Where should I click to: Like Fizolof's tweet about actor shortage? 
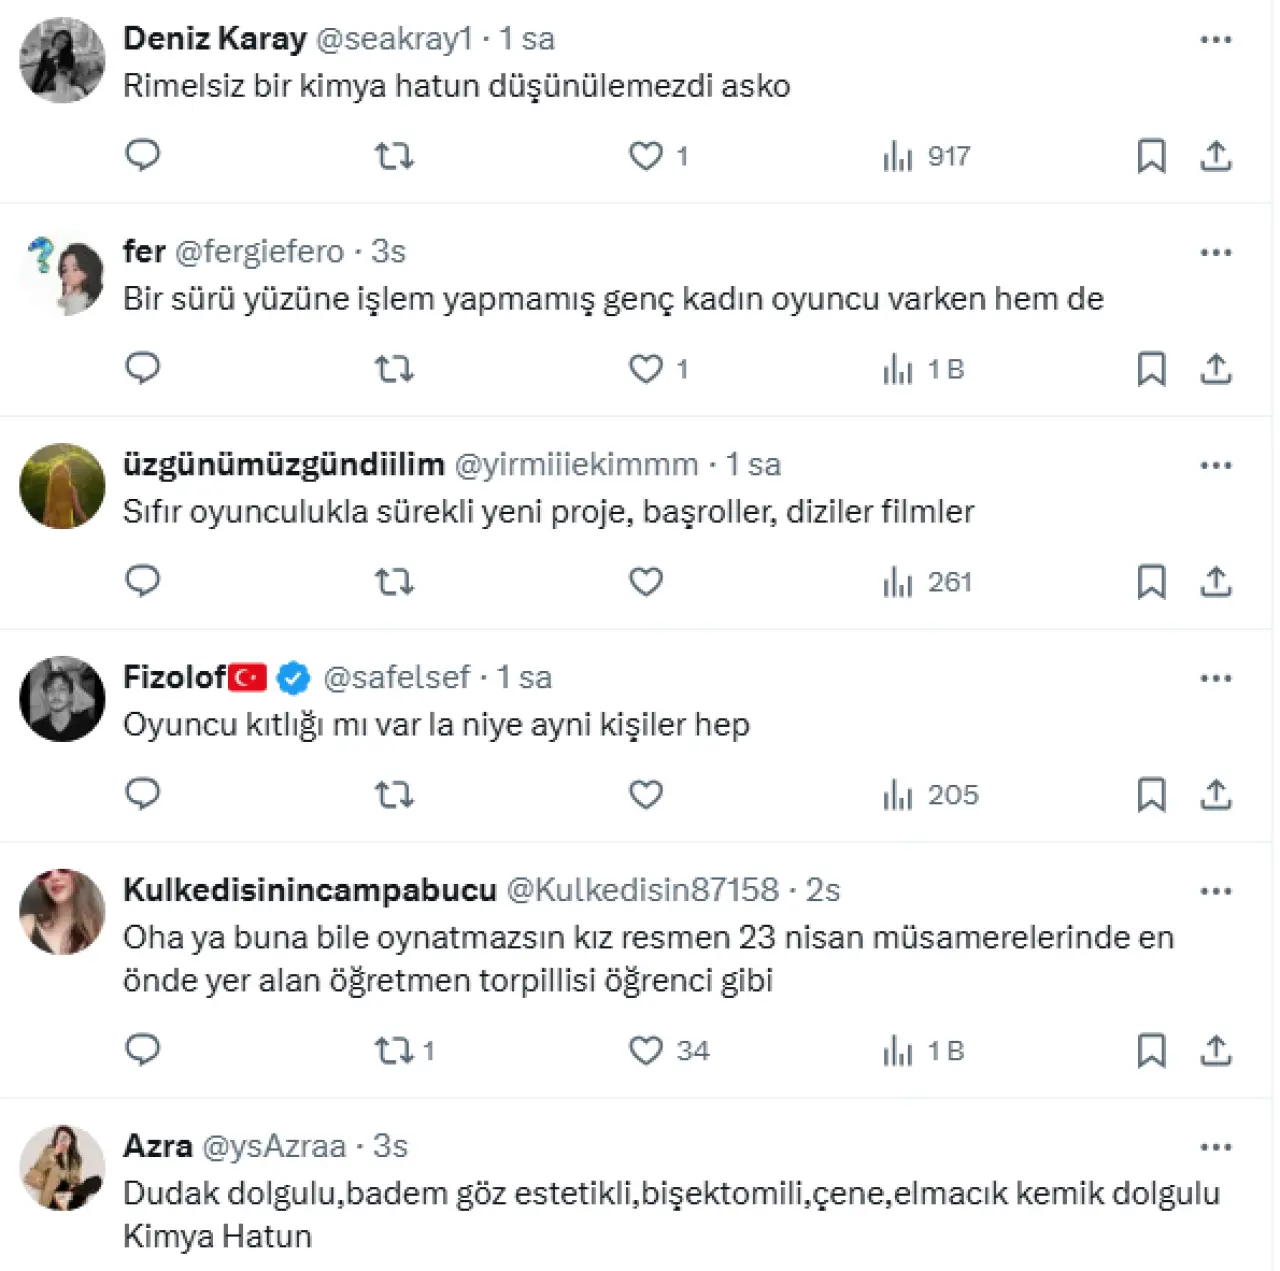pyautogui.click(x=646, y=794)
